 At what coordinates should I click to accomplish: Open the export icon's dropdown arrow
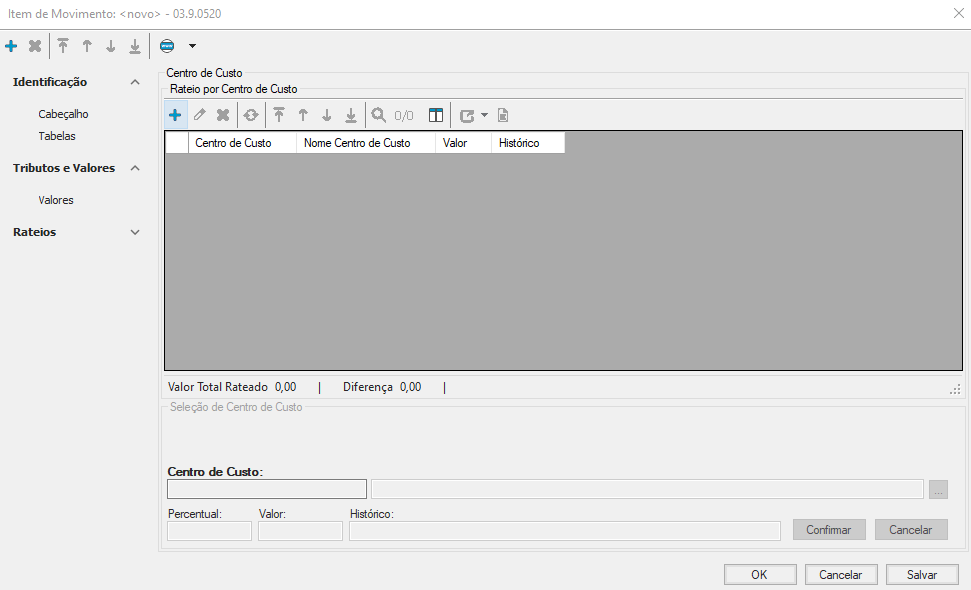coord(484,115)
